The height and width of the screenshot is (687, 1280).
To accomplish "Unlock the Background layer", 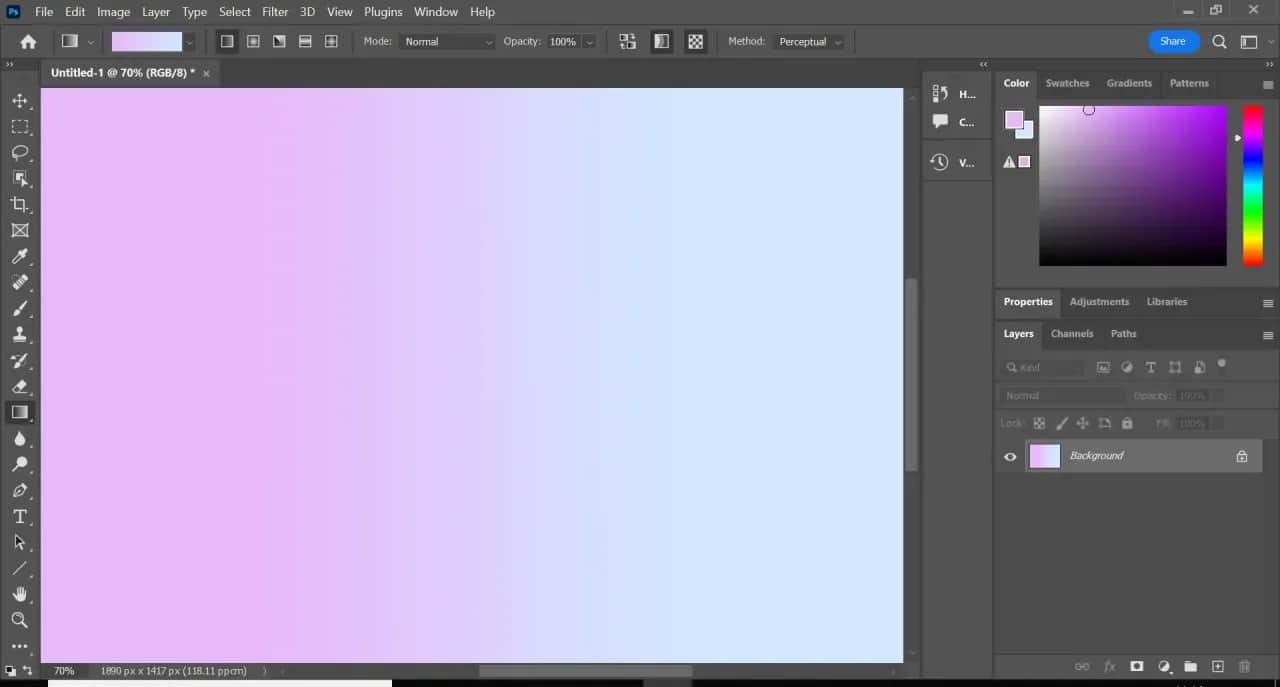I will (x=1242, y=456).
